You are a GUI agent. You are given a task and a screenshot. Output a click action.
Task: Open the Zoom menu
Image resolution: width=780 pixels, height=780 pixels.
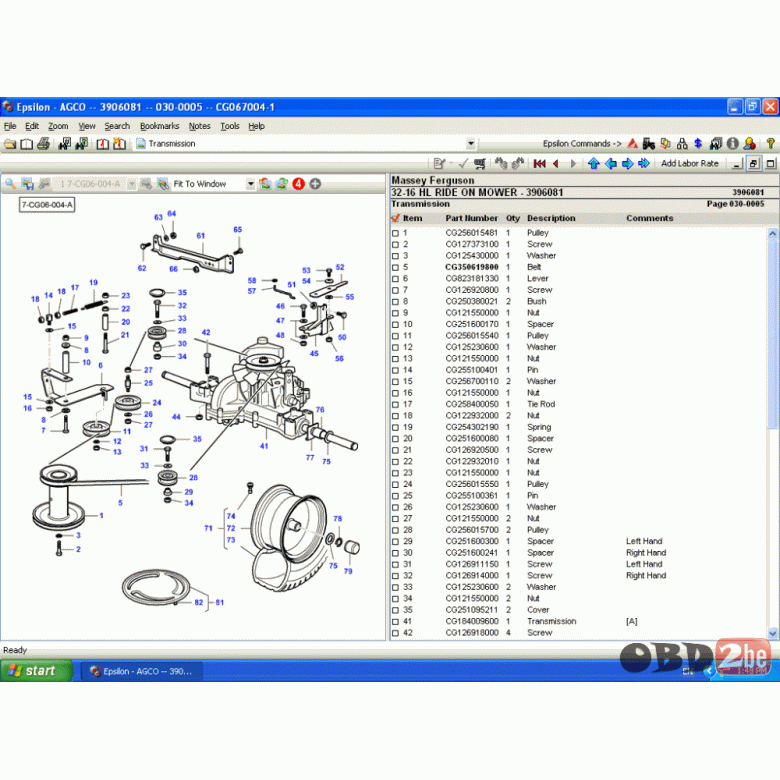click(58, 126)
